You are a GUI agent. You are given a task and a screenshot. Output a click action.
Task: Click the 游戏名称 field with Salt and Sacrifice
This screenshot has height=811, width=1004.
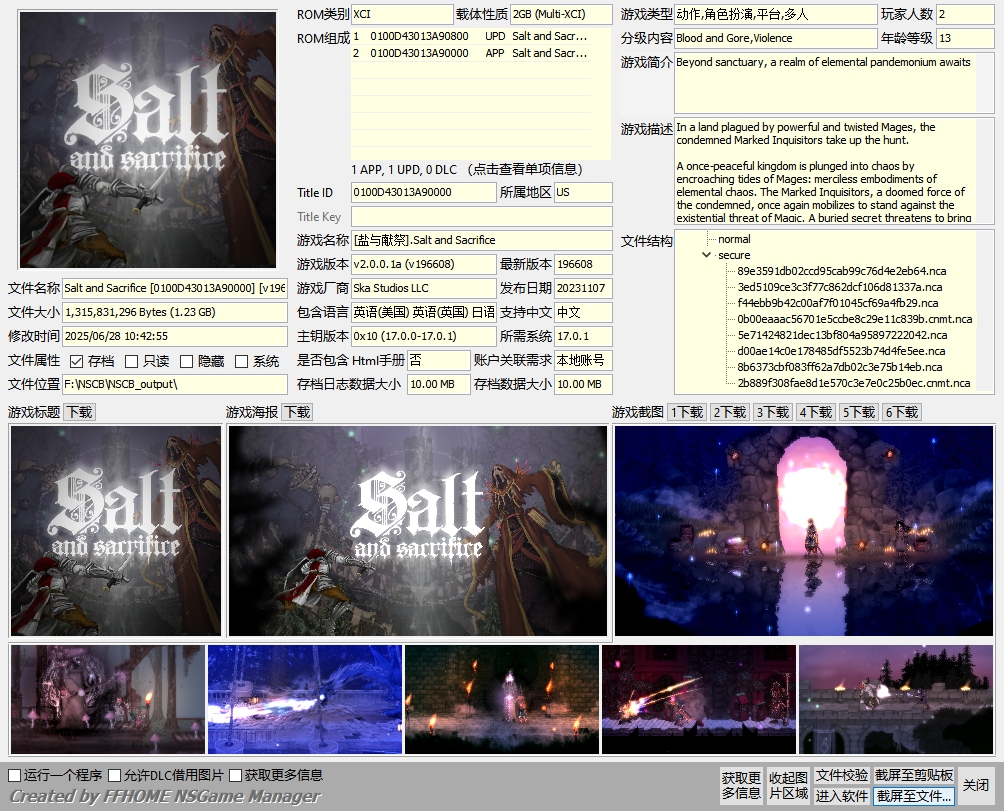click(482, 240)
